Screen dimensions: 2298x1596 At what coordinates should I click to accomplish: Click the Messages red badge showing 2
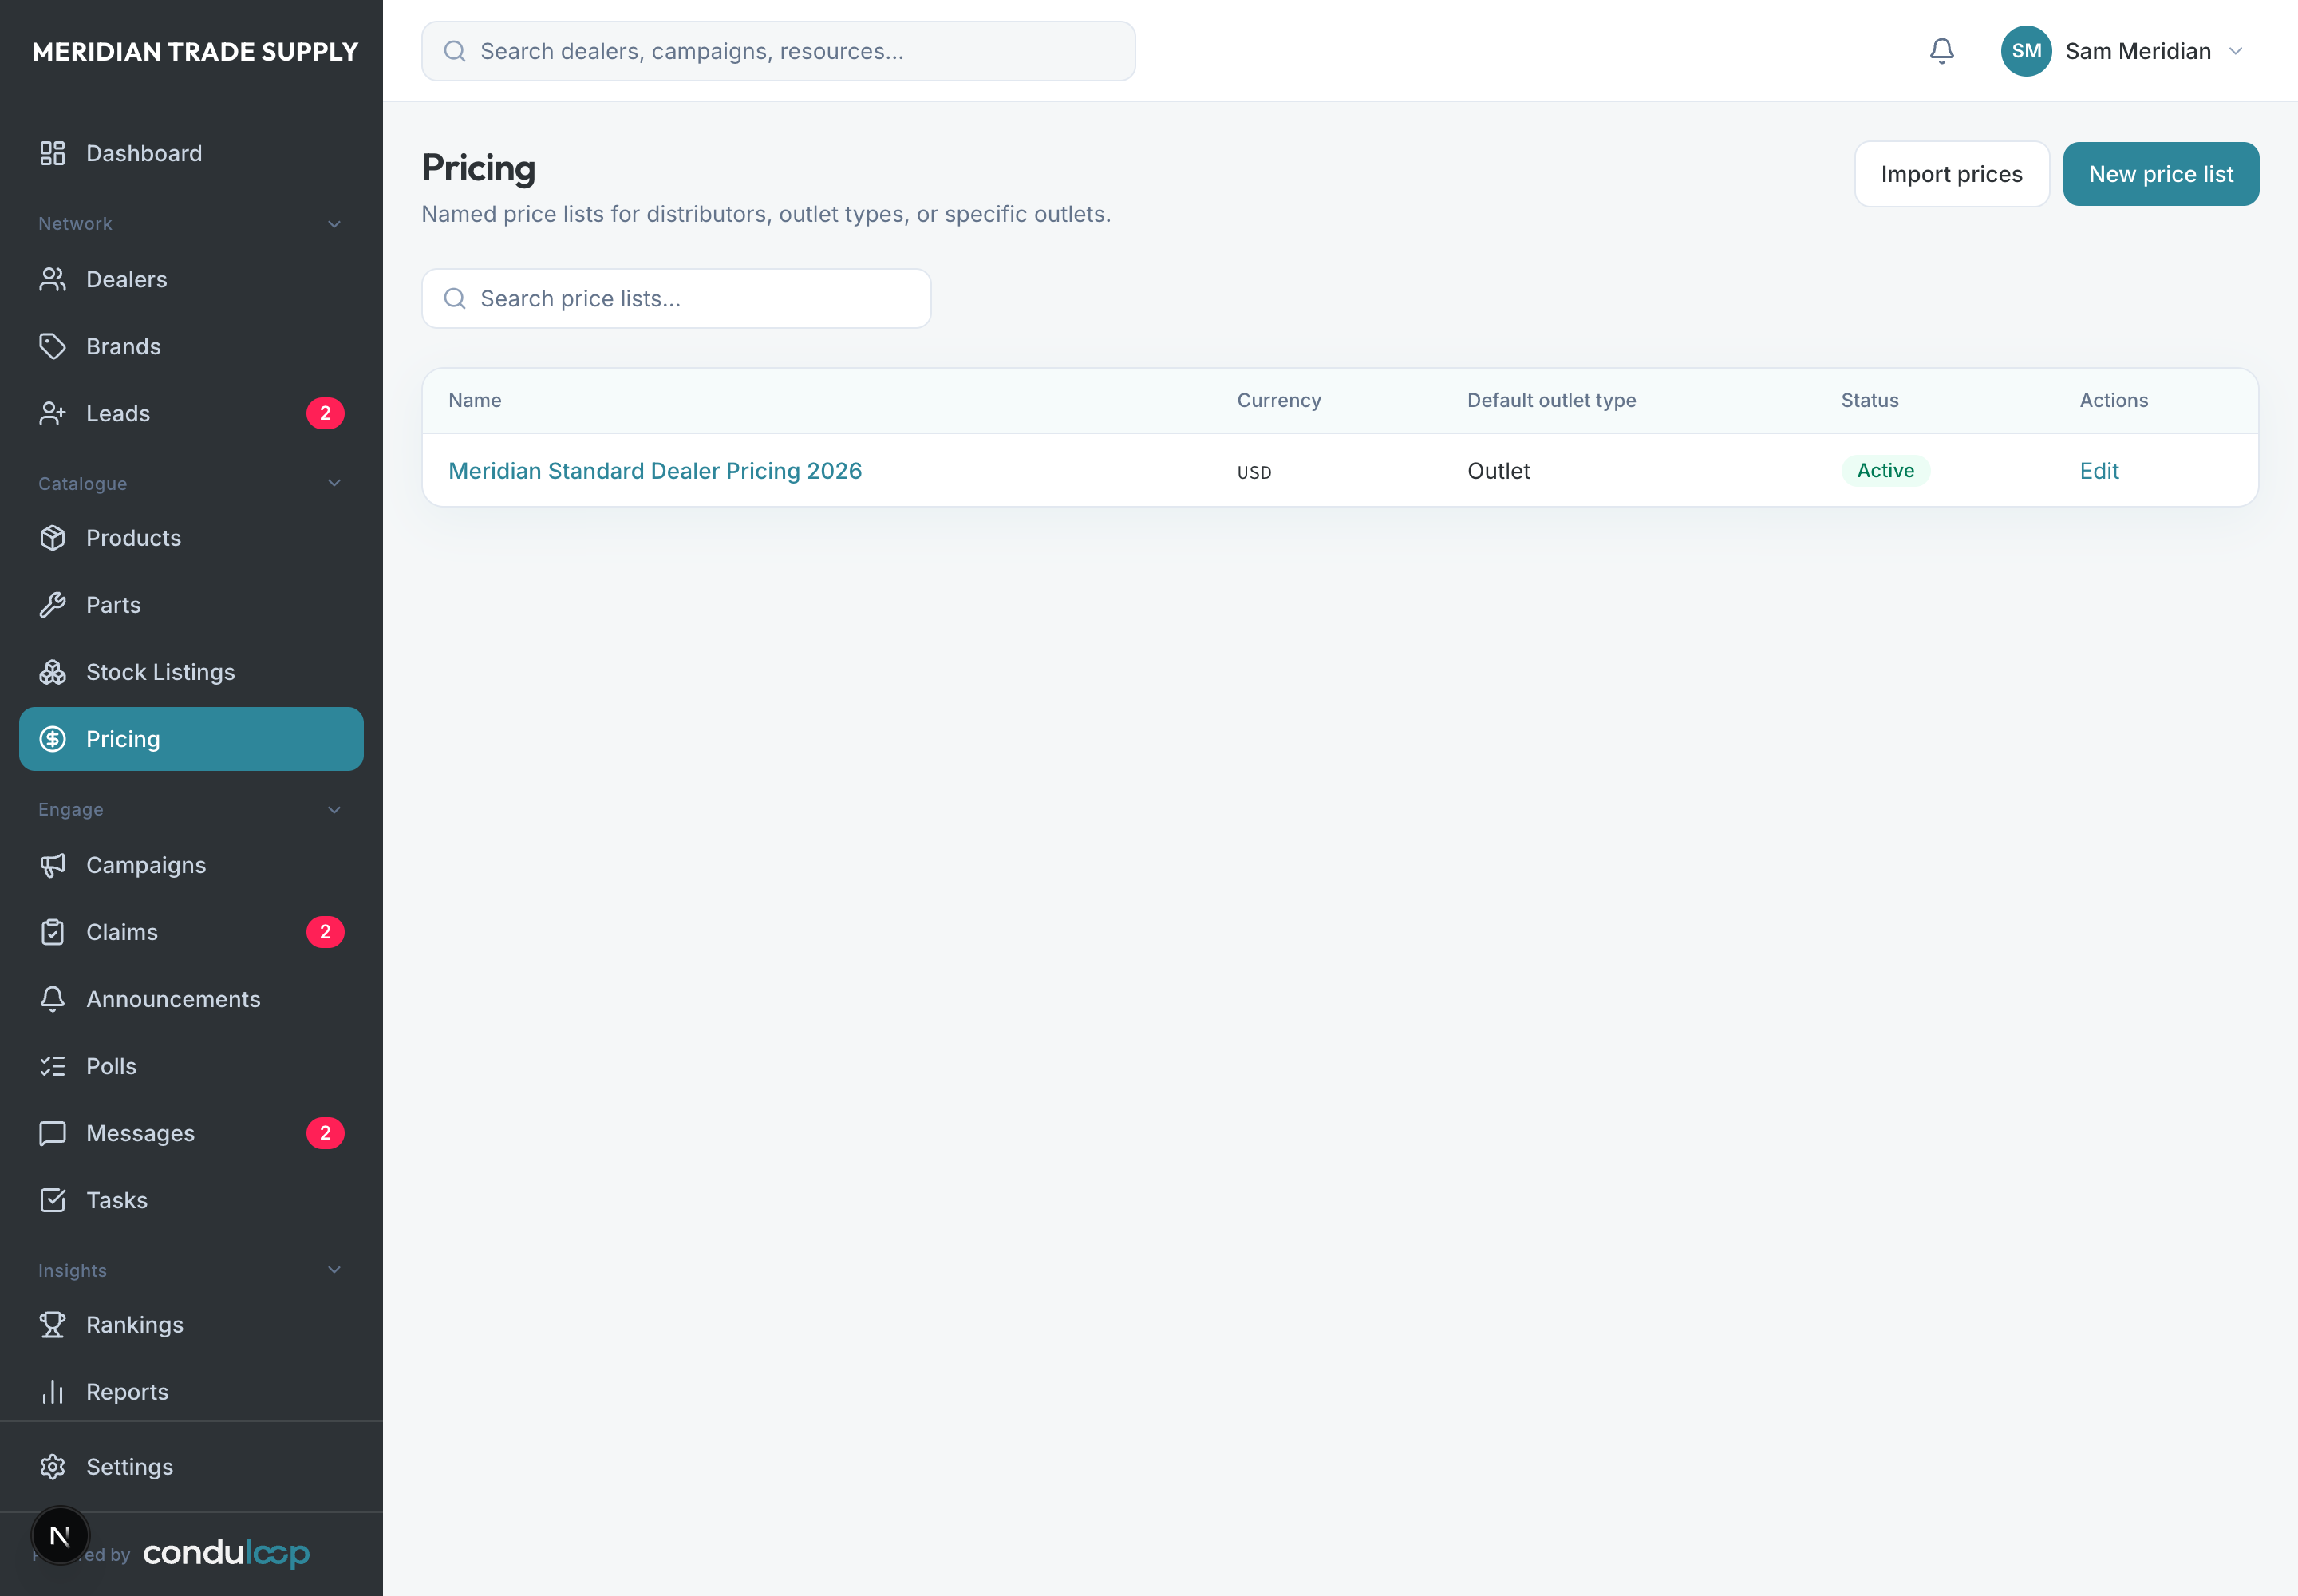[325, 1133]
